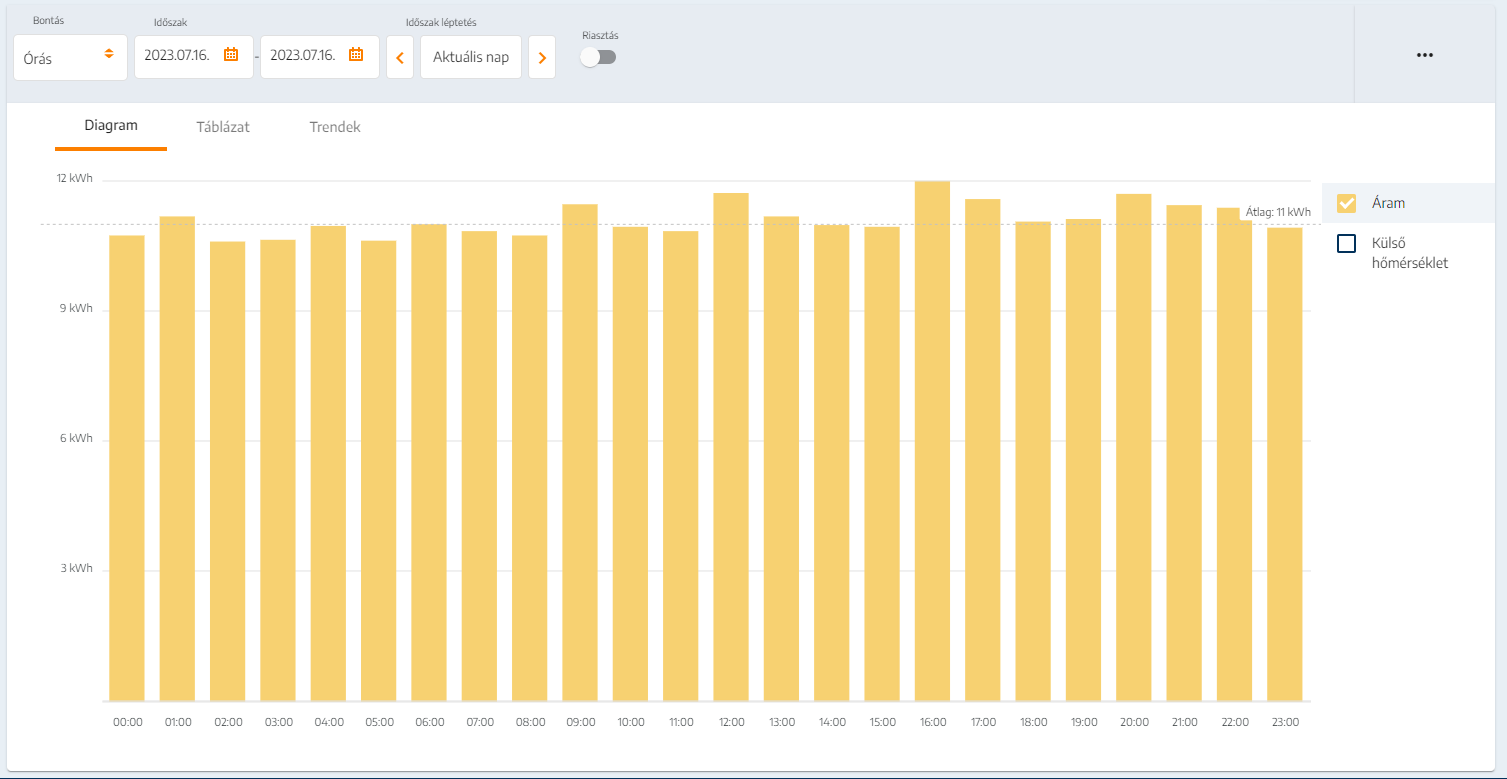
Task: Open the end date calendar picker icon
Action: [356, 55]
